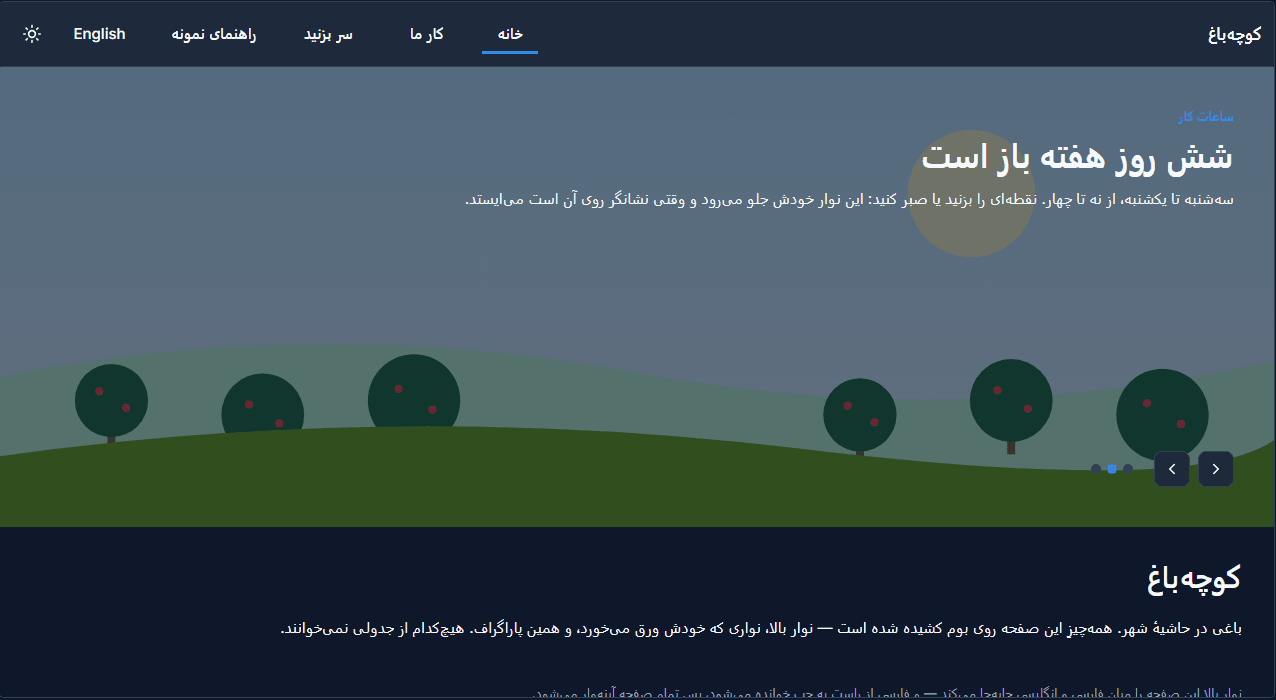Click the carousel left-chevron arrow button
1276x700 pixels.
tap(1172, 469)
